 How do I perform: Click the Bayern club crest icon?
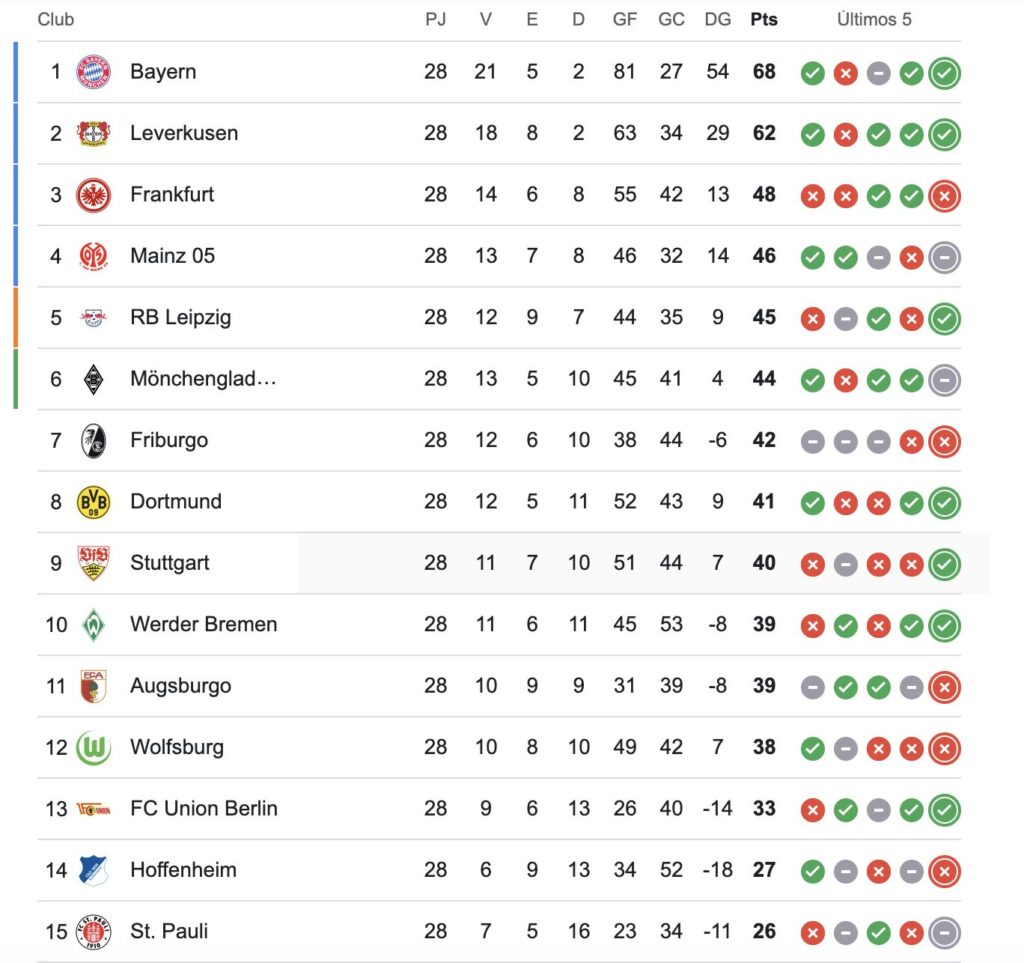[x=93, y=71]
